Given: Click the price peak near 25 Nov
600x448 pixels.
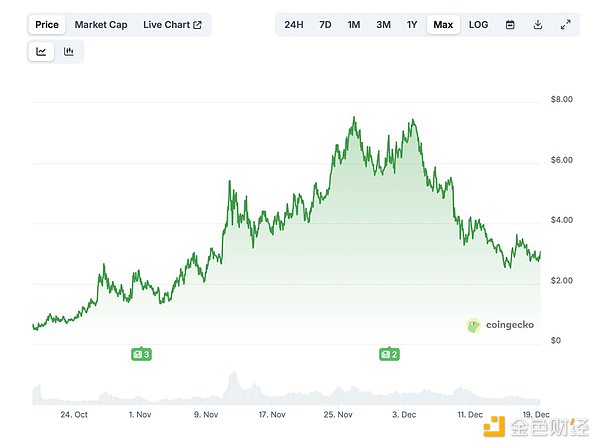Looking at the screenshot, I should [354, 119].
